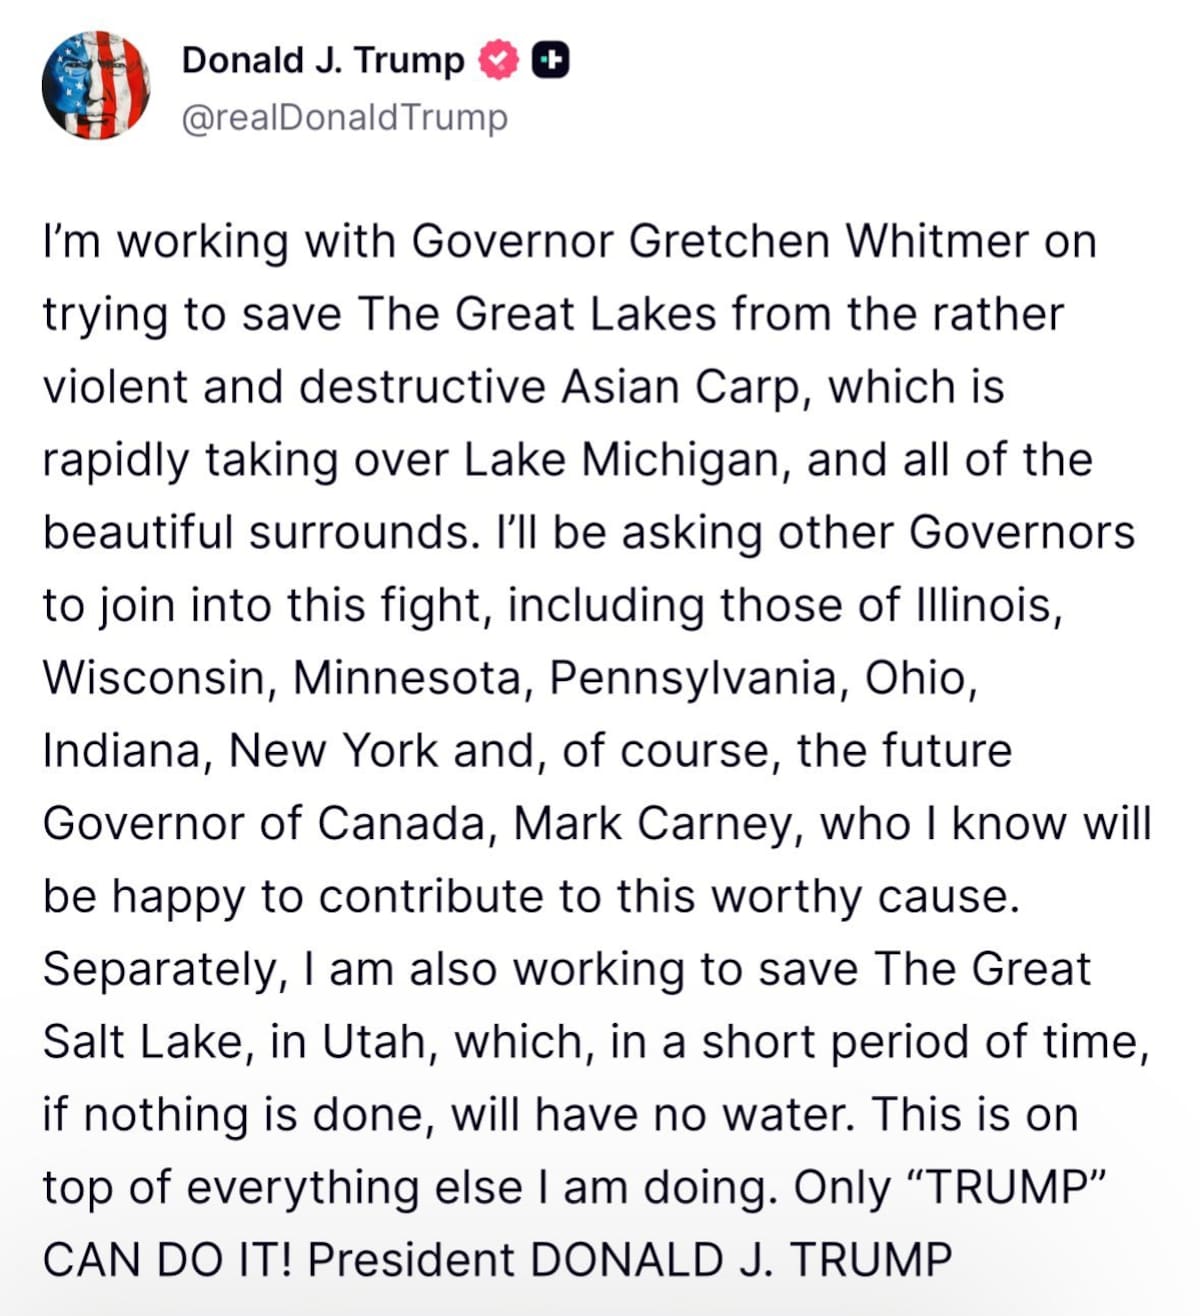
Task: Click the word "Minnesota" in the post
Action: [x=410, y=678]
